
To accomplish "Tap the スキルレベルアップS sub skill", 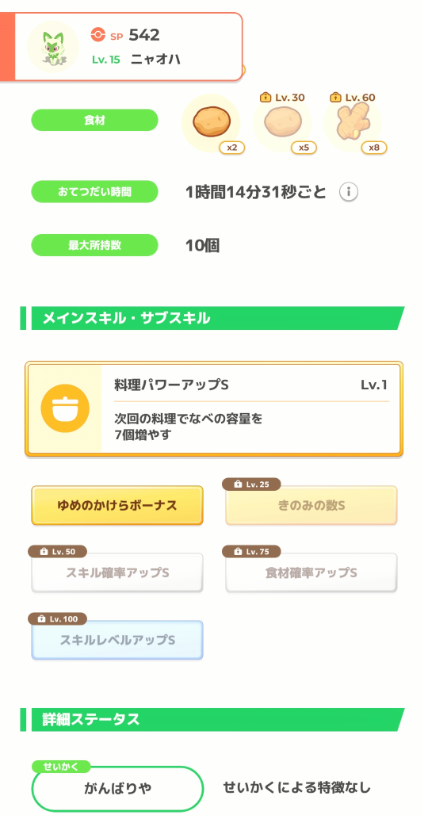I will (117, 640).
